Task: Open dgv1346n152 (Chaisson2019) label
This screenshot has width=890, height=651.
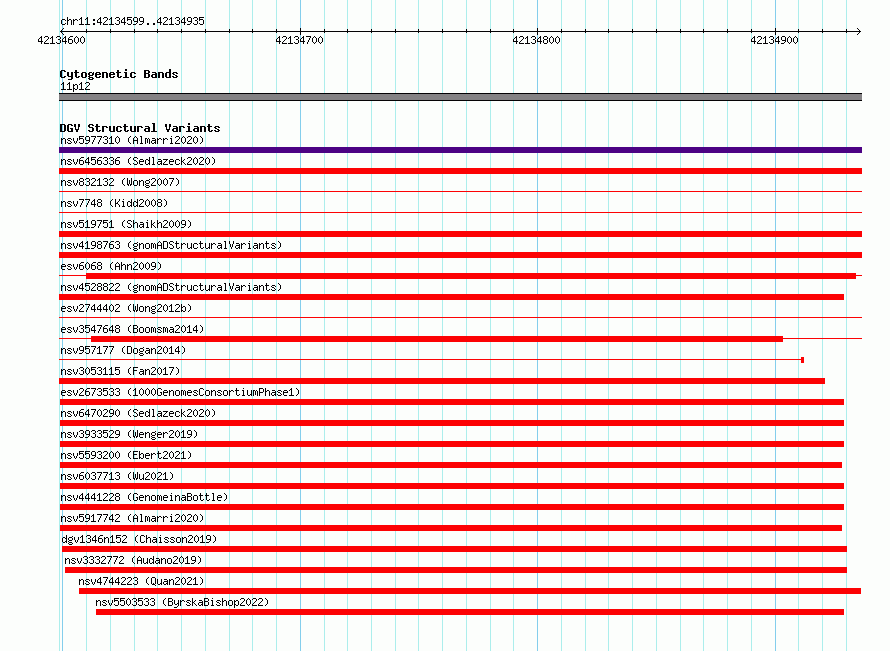Action: coord(139,539)
